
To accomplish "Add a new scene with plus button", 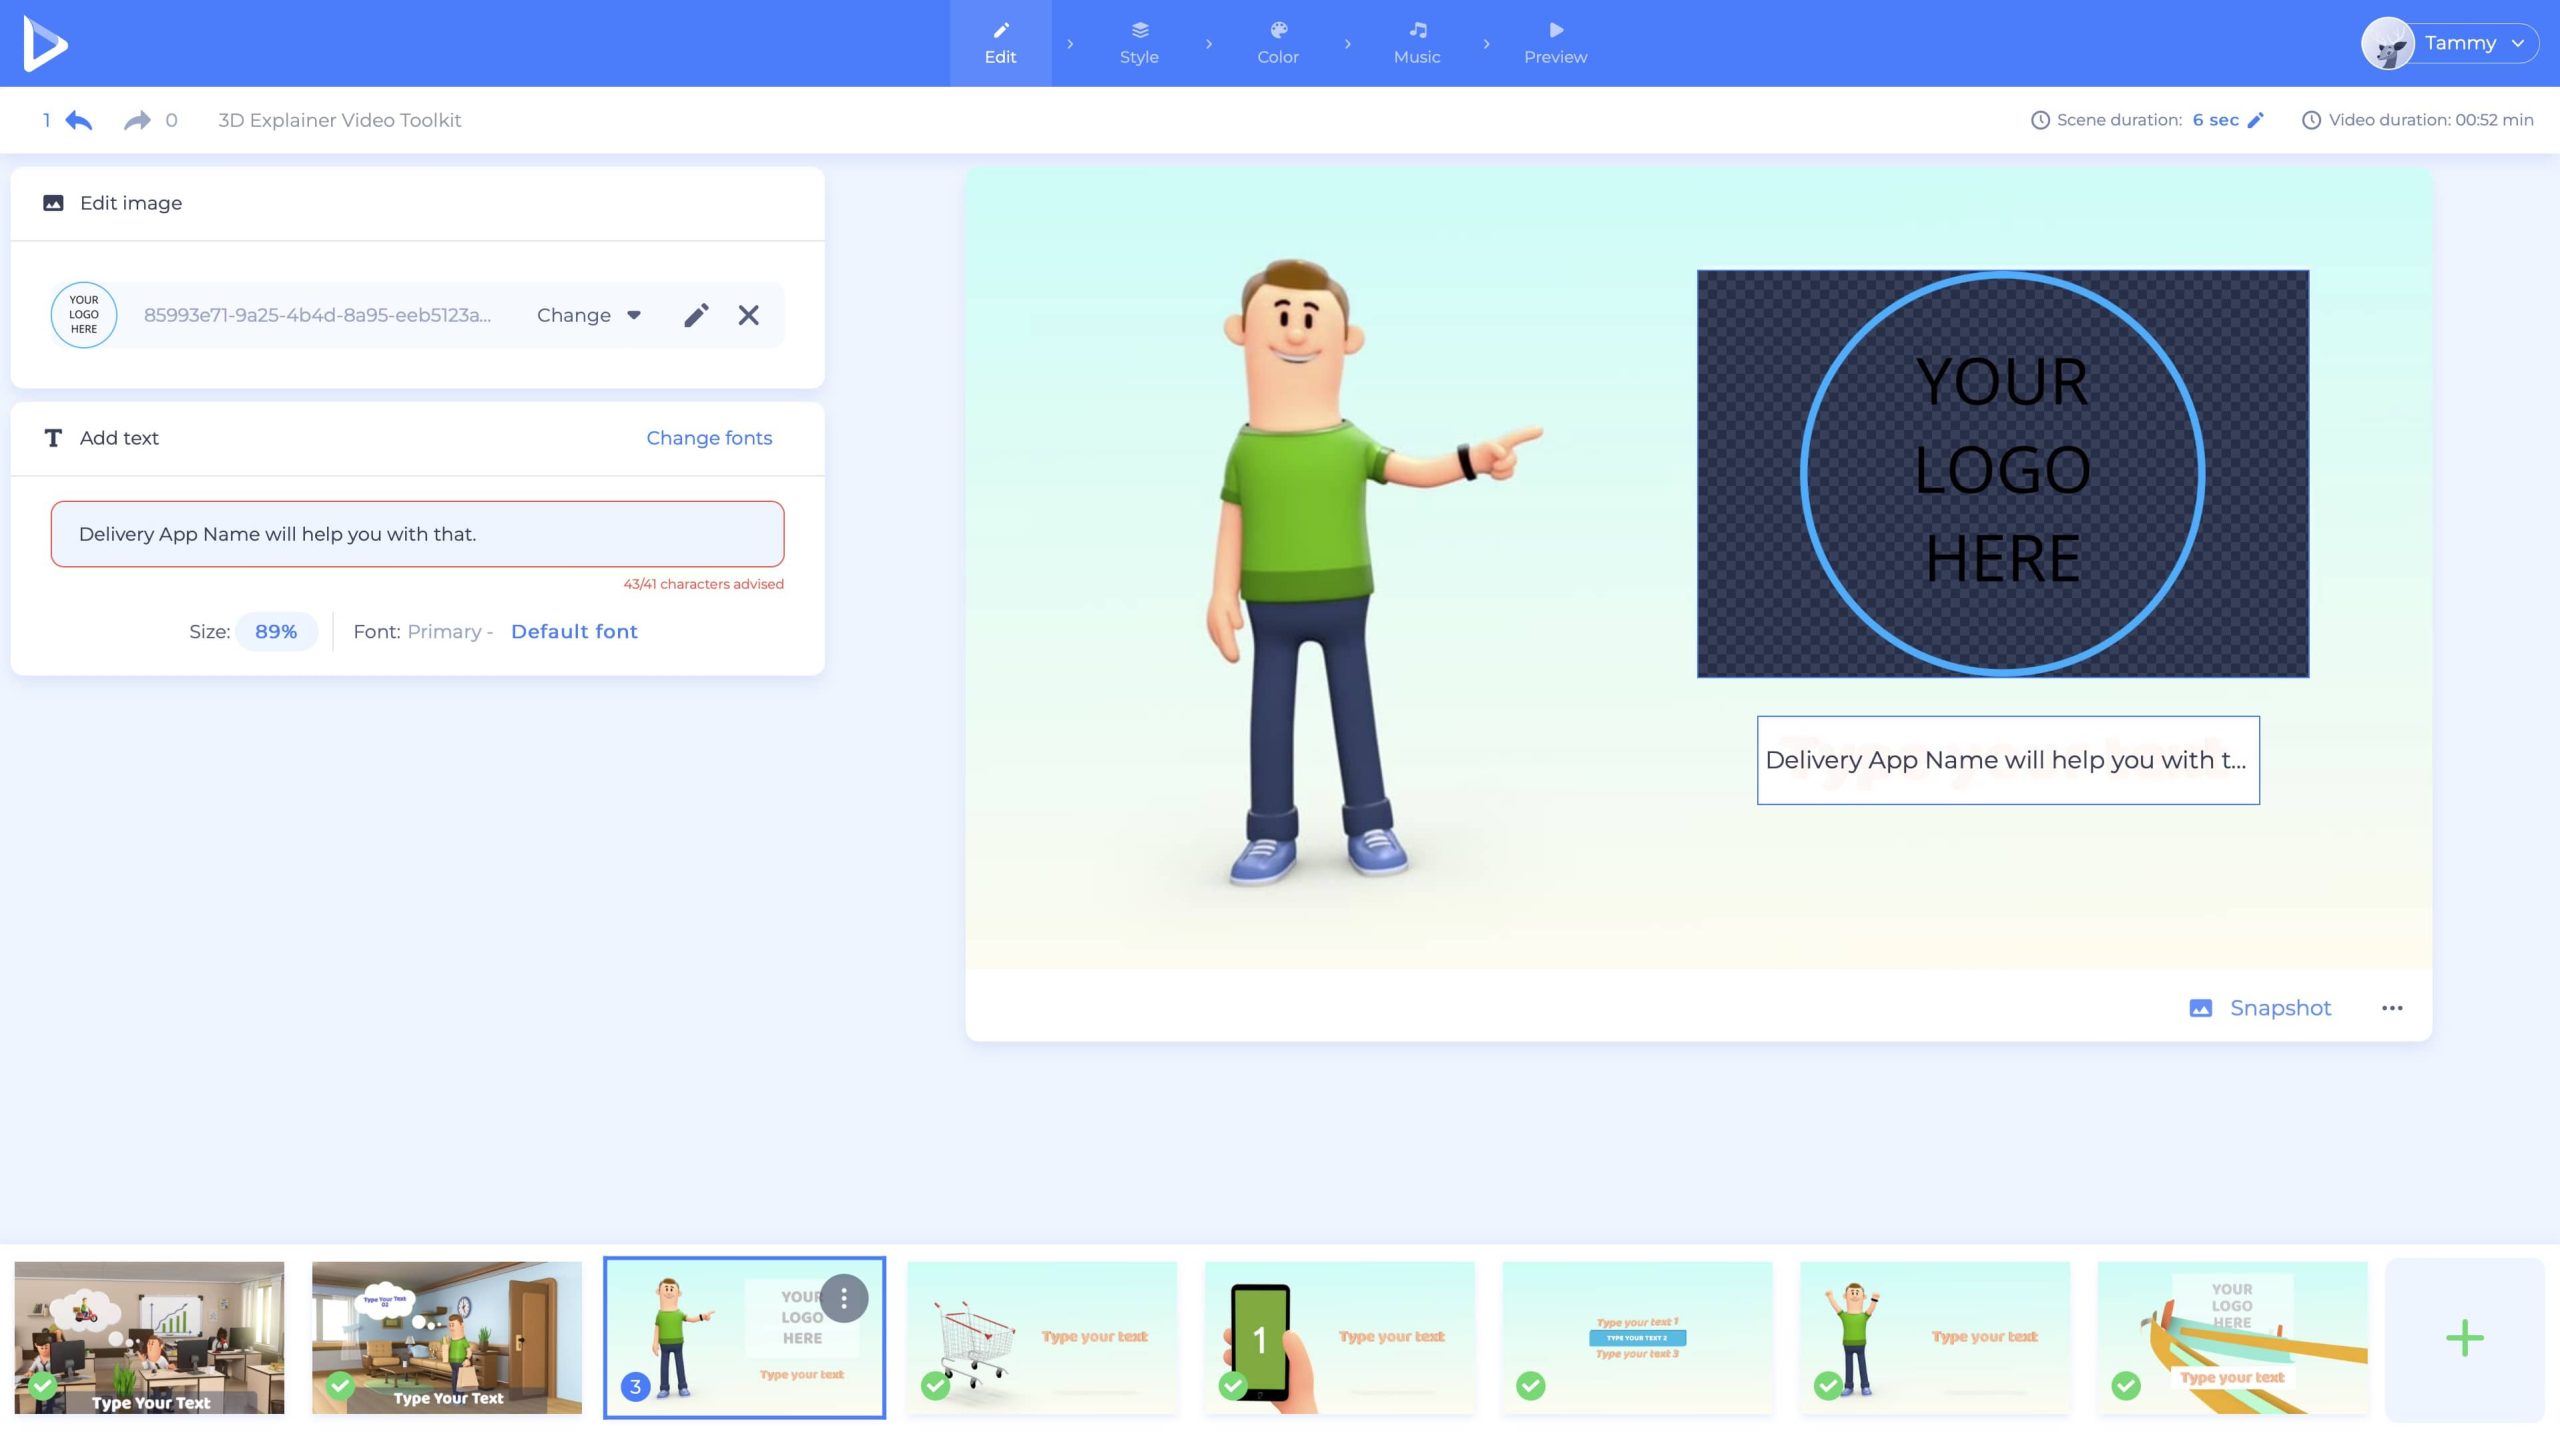I will [x=2464, y=1338].
